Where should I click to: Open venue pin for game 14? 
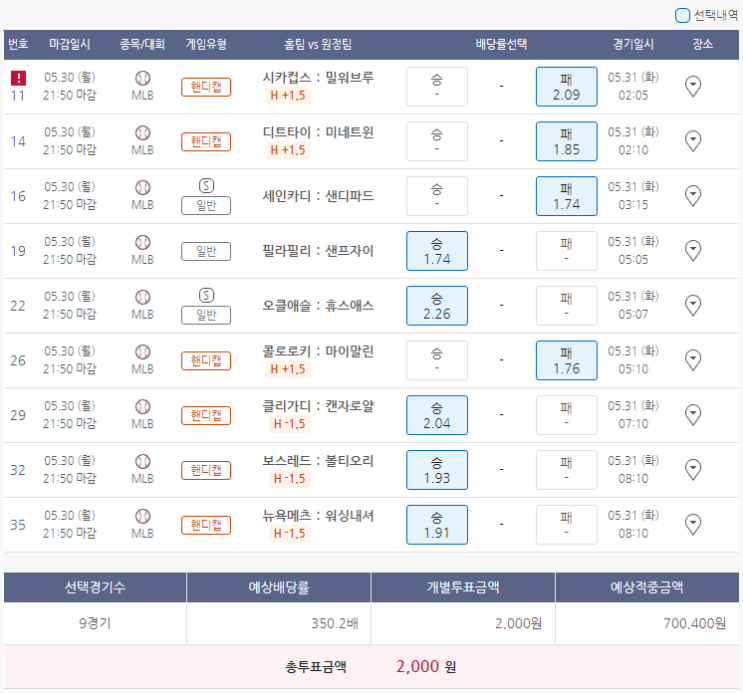693,141
